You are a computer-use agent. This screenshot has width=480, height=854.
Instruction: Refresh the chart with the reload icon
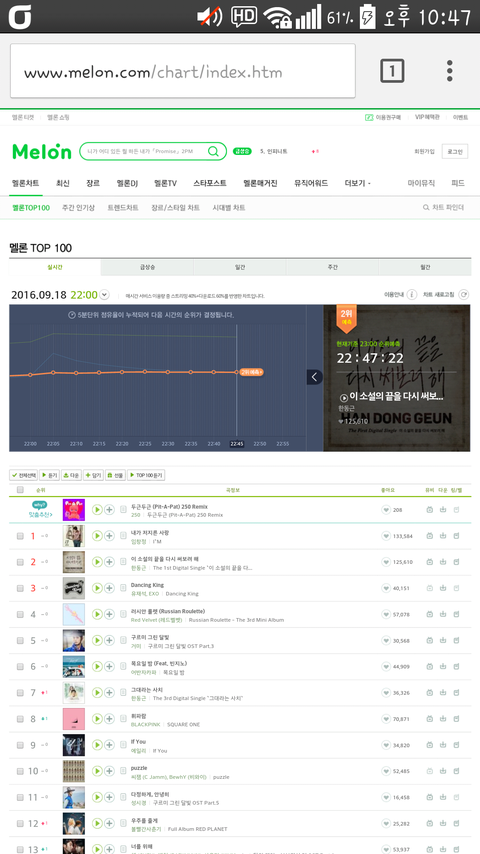tap(464, 295)
